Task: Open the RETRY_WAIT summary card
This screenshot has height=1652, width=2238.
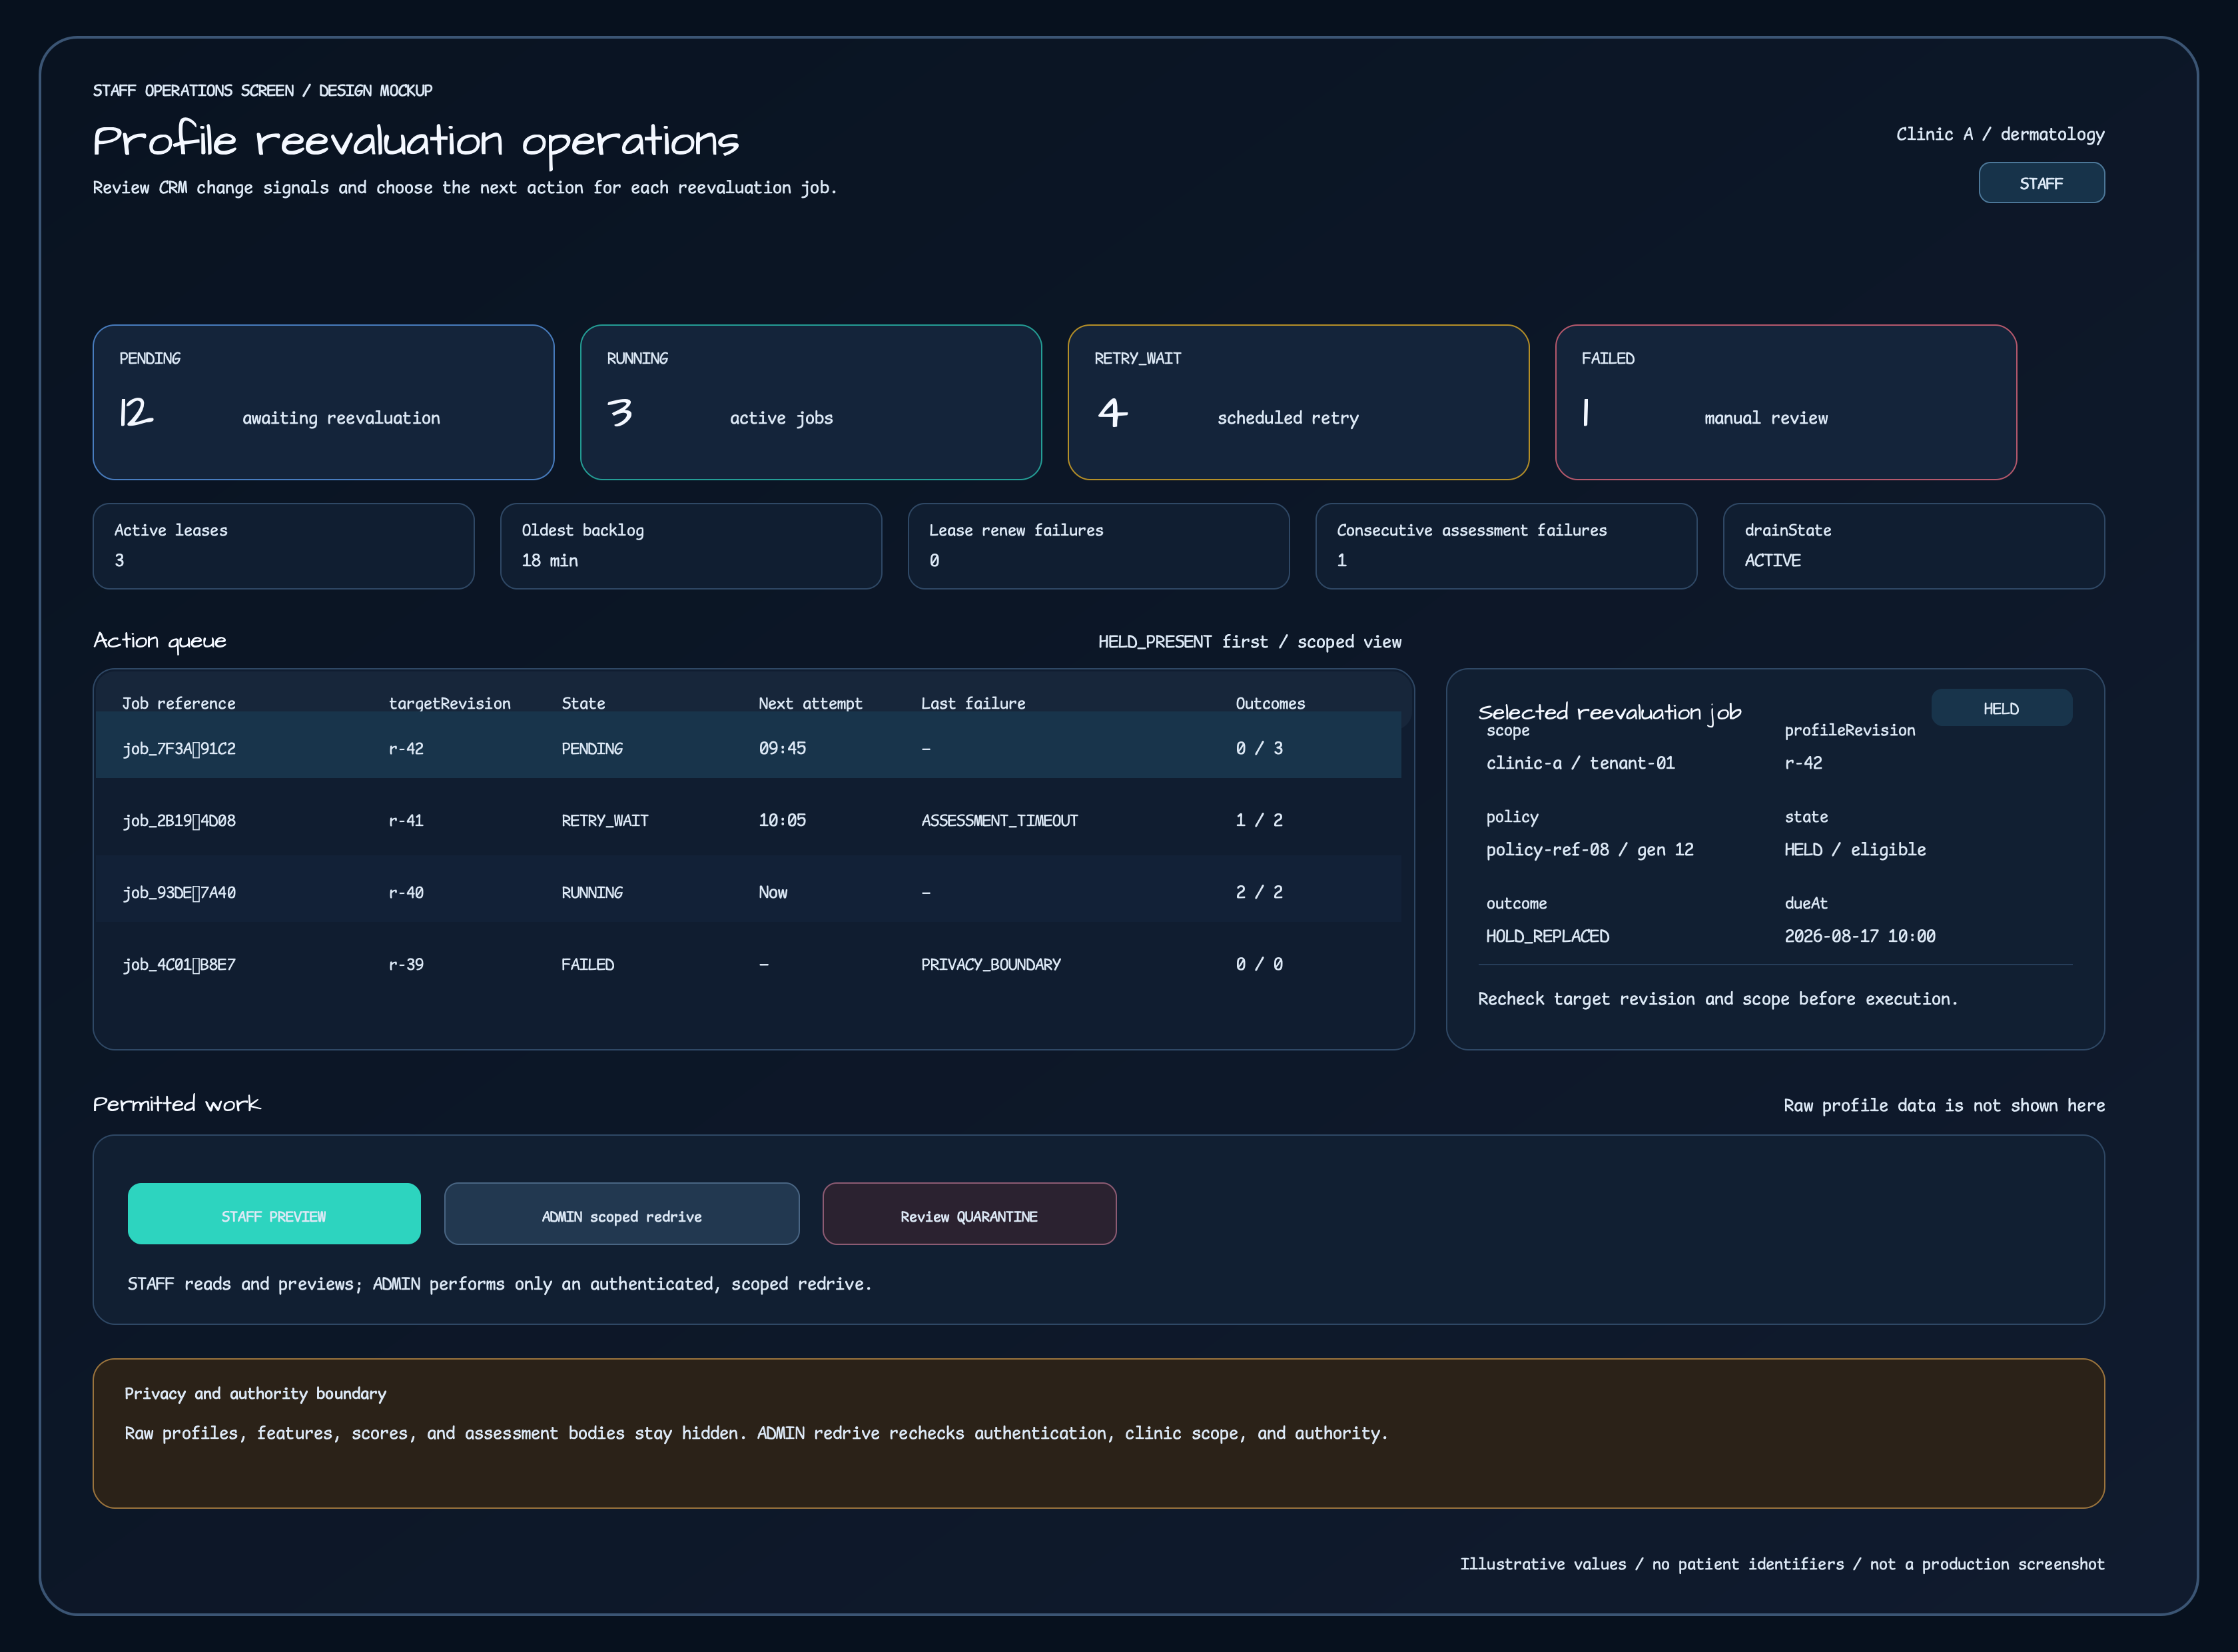Action: pyautogui.click(x=1298, y=402)
